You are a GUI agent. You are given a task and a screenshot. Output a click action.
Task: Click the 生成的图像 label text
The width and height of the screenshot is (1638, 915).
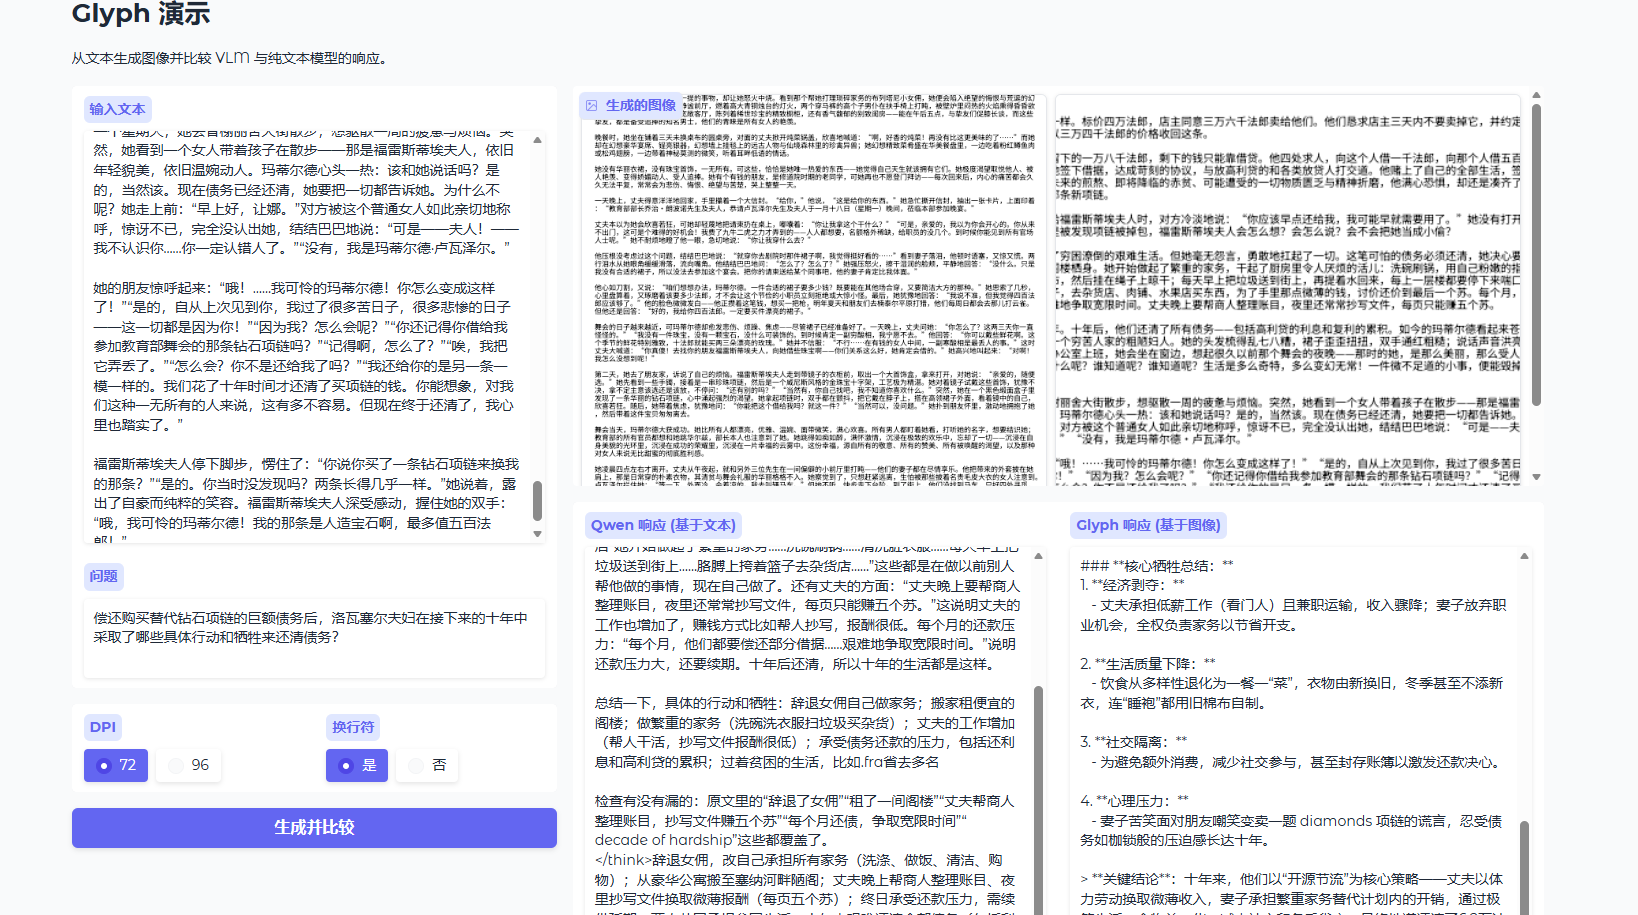pyautogui.click(x=641, y=105)
